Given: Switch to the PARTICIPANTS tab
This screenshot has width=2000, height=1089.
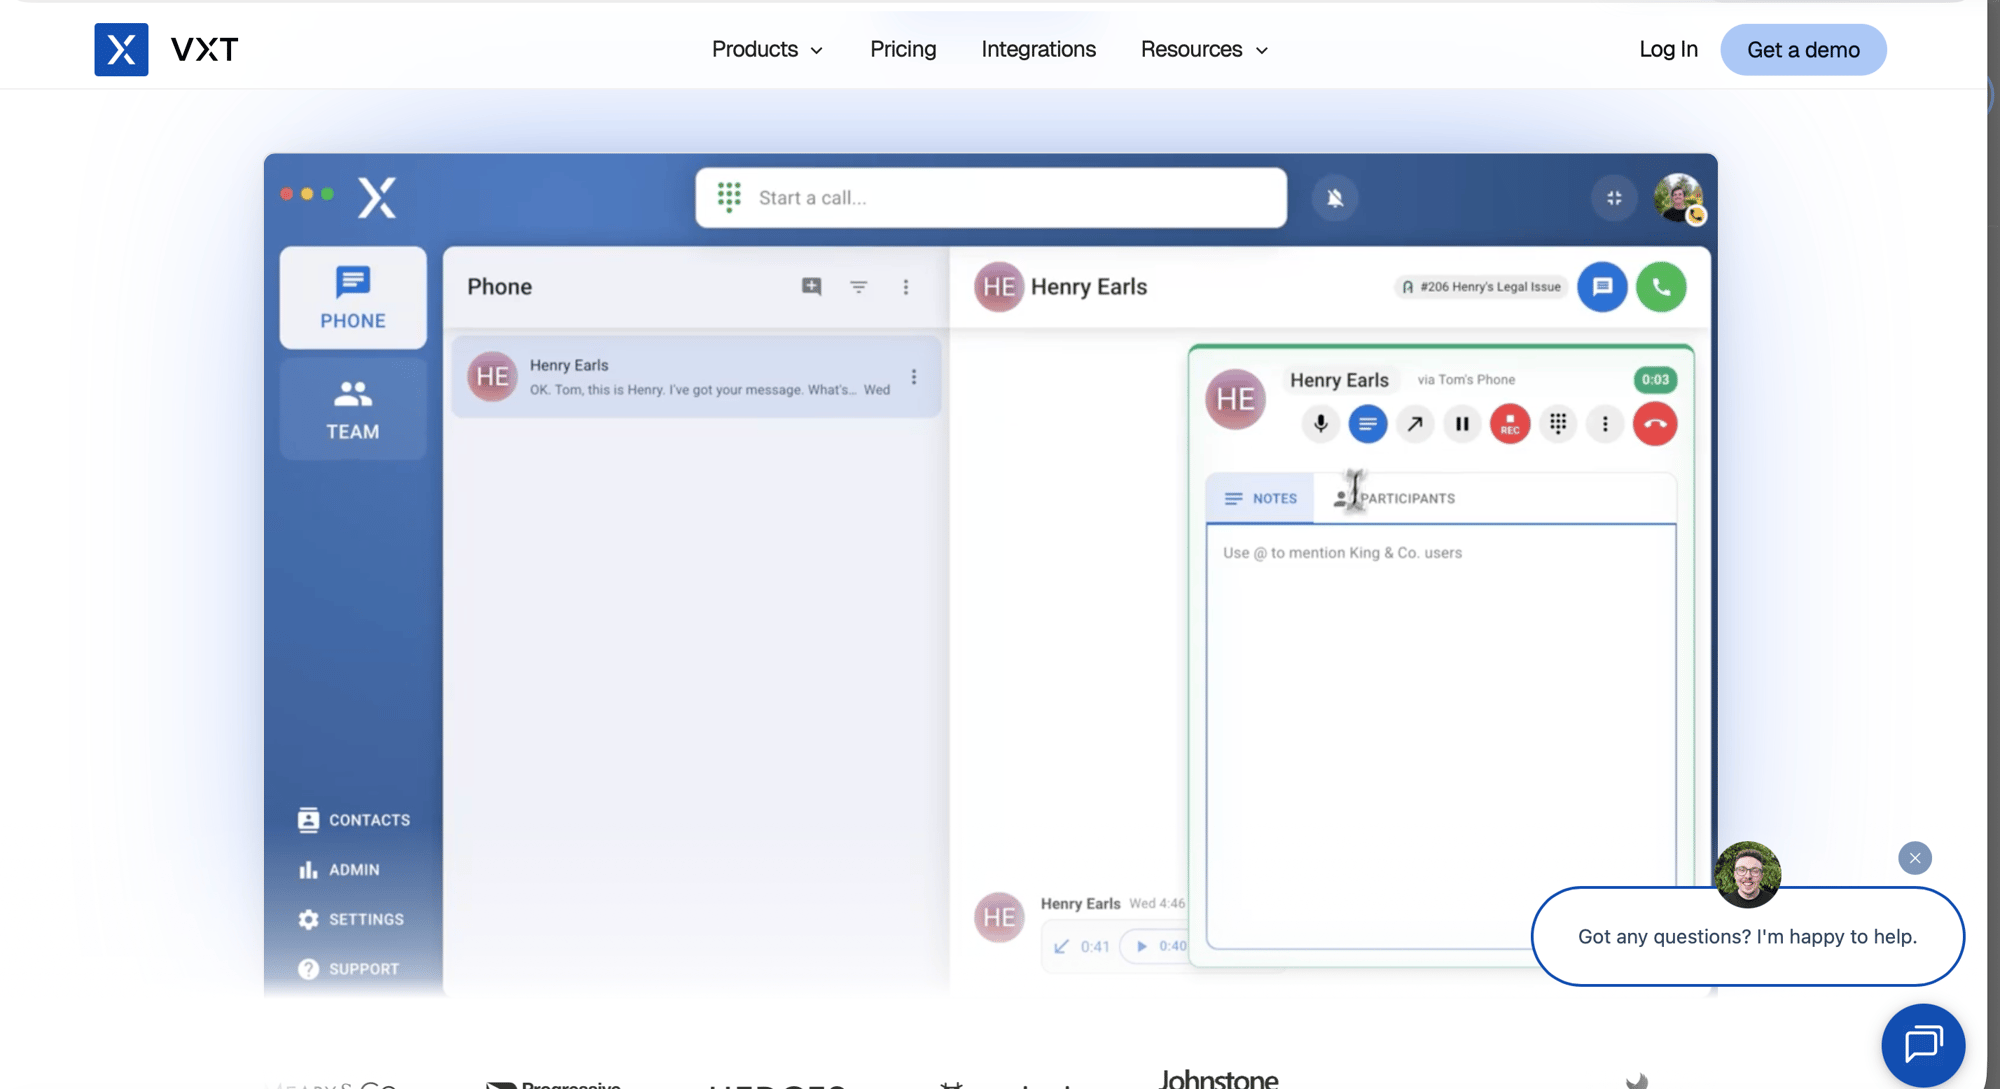Looking at the screenshot, I should point(1395,498).
